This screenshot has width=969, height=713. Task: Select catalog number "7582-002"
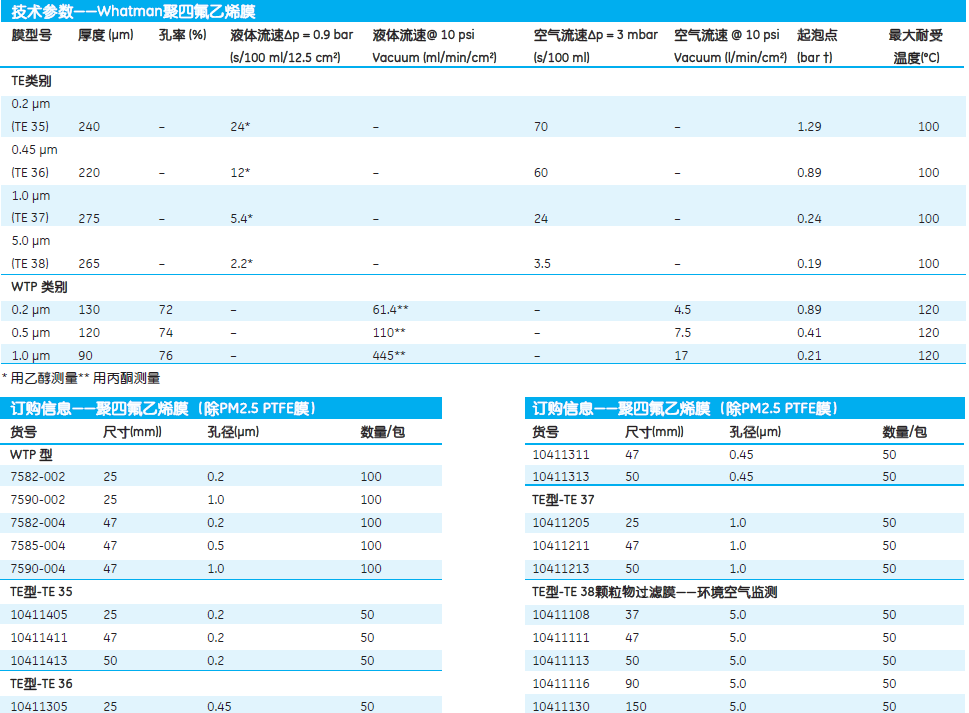pos(38,477)
